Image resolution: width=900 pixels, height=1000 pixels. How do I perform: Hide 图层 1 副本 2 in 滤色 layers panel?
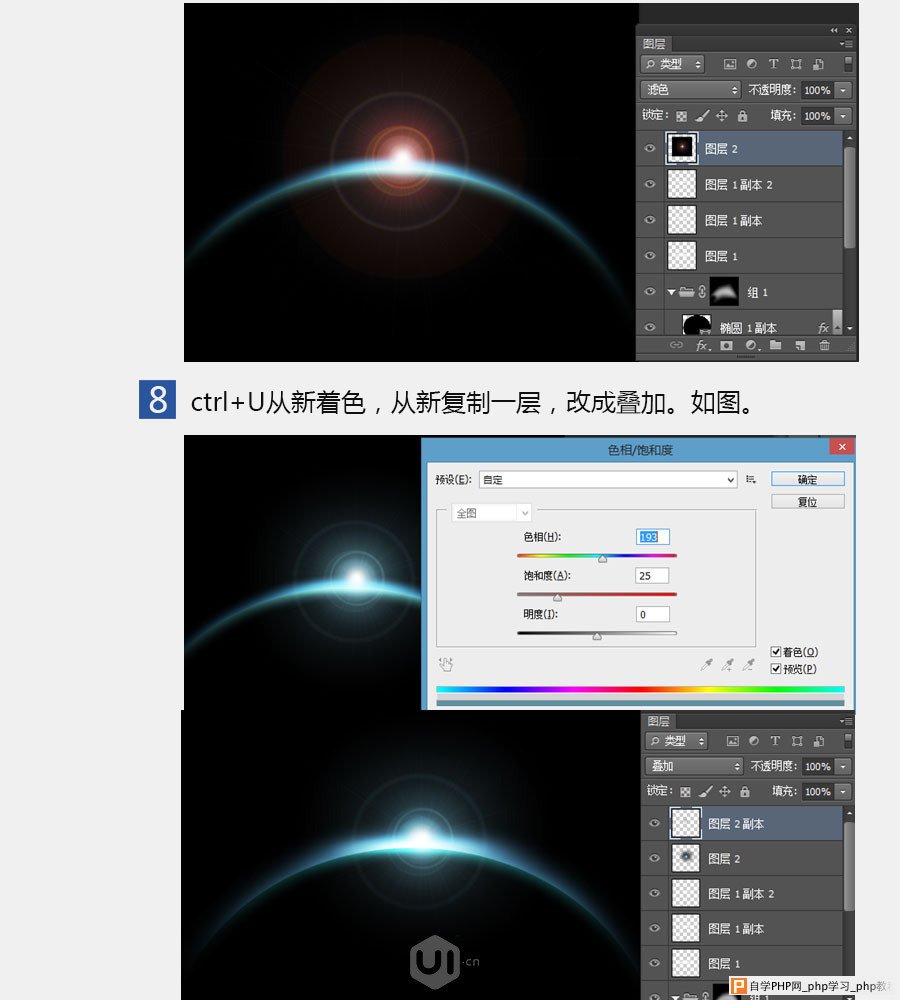pos(650,184)
